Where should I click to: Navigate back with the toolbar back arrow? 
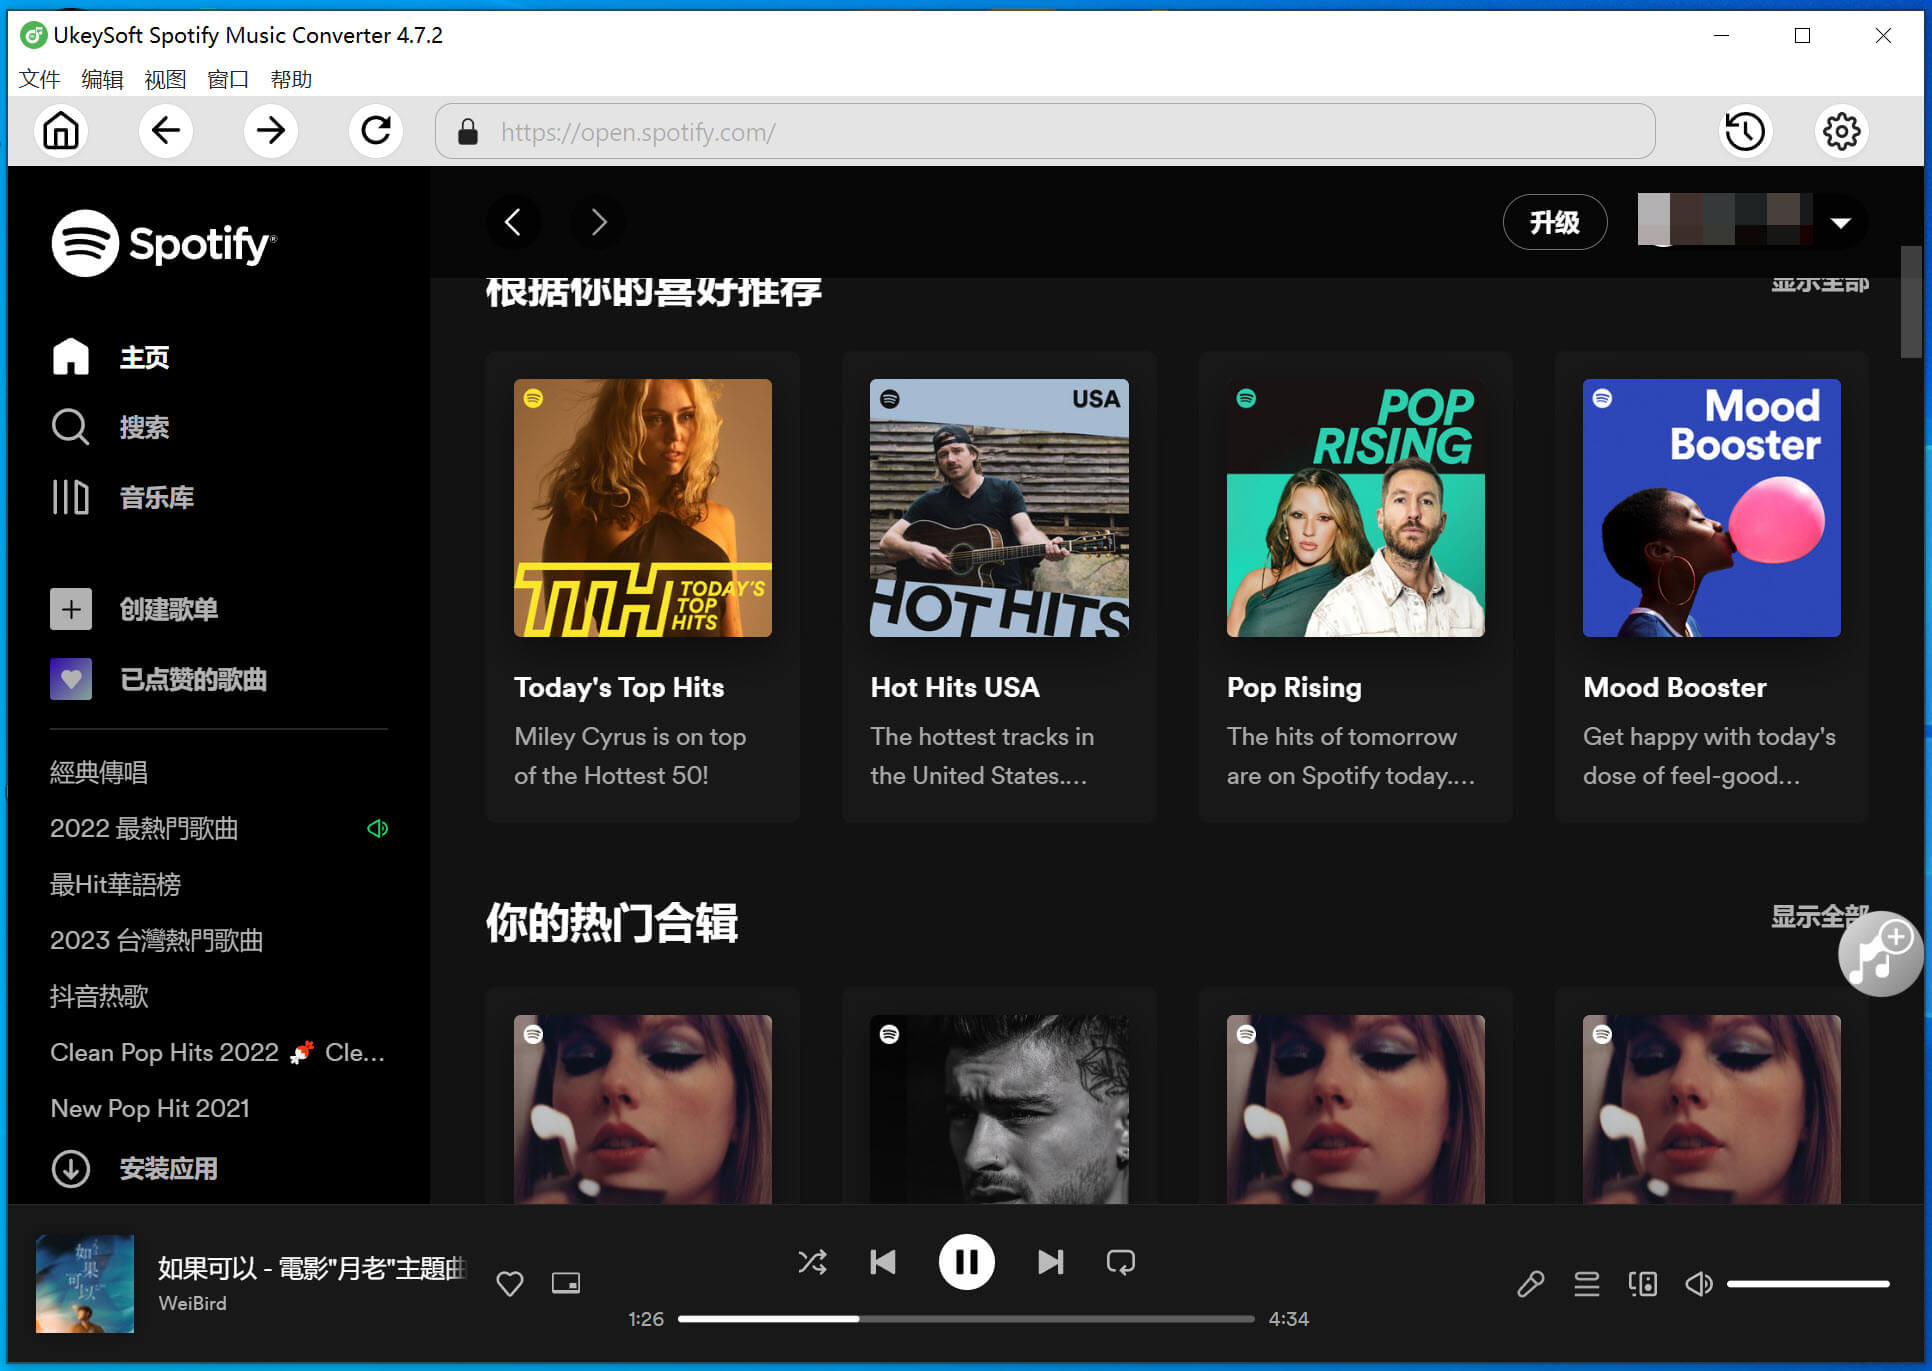coord(166,131)
